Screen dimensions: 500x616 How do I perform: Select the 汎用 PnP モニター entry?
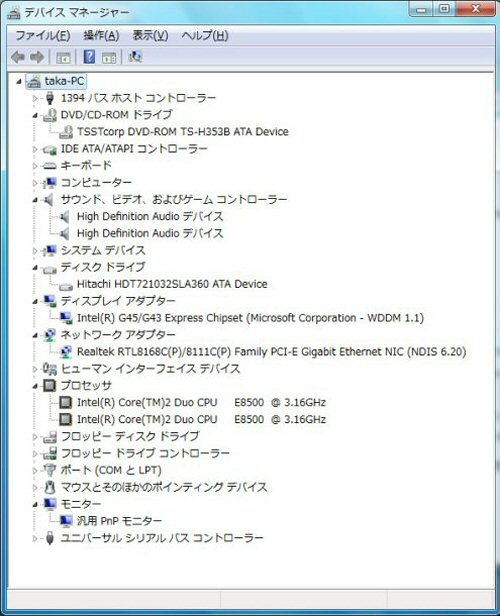click(x=119, y=521)
